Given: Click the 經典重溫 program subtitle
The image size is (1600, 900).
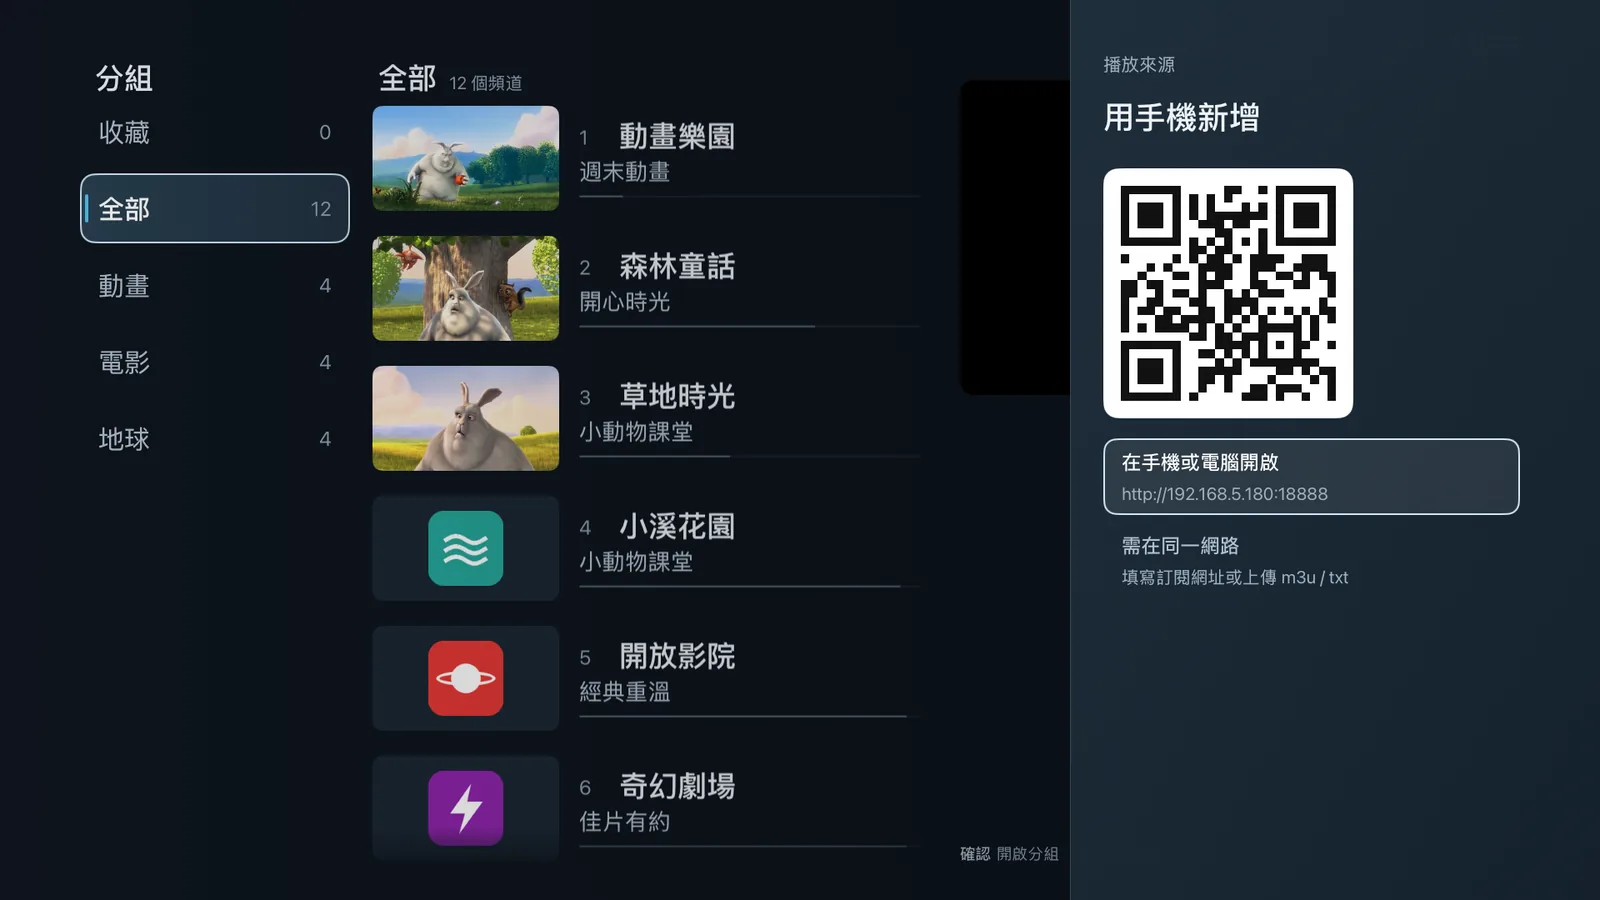Looking at the screenshot, I should point(625,692).
